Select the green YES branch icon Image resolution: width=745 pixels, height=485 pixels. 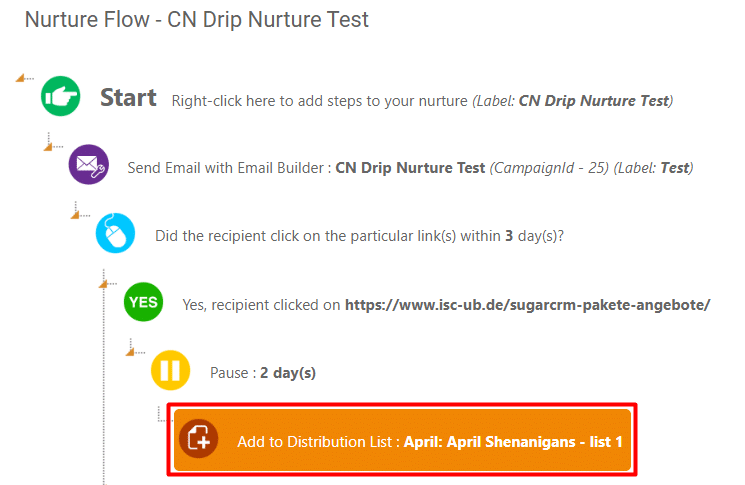click(143, 302)
